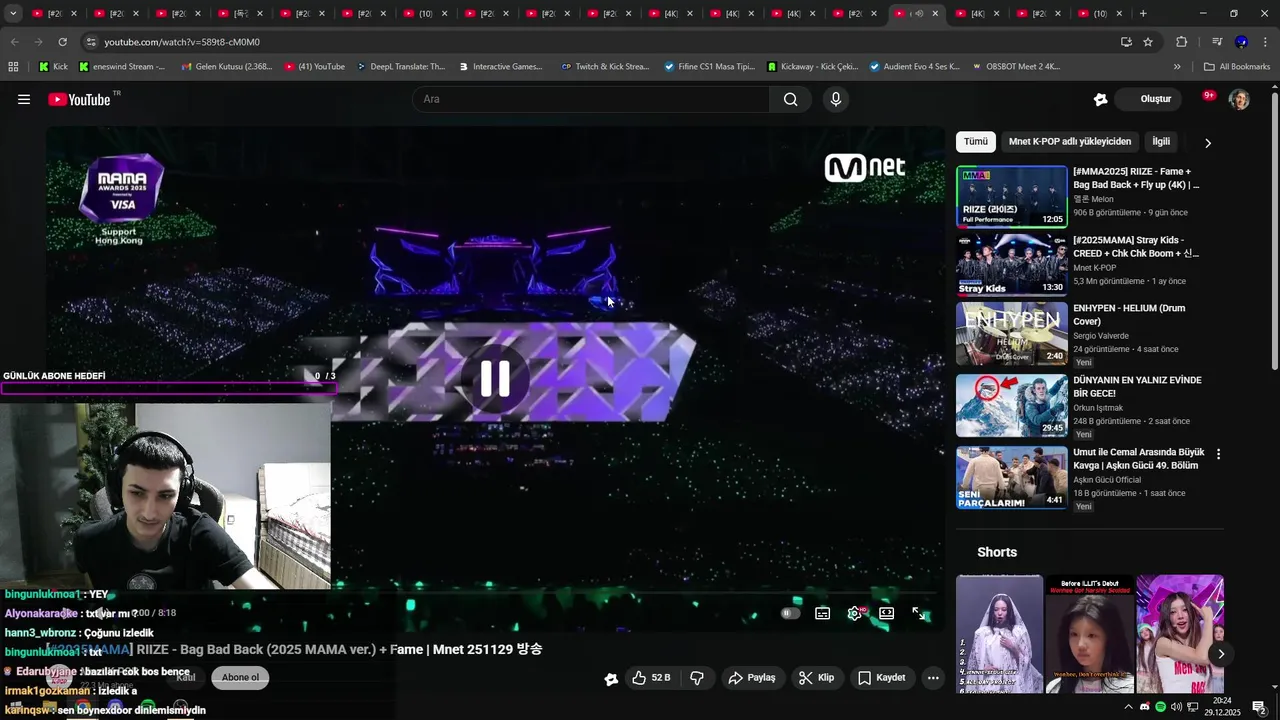1280x720 pixels.
Task: Enter full screen in the player
Action: click(x=919, y=613)
